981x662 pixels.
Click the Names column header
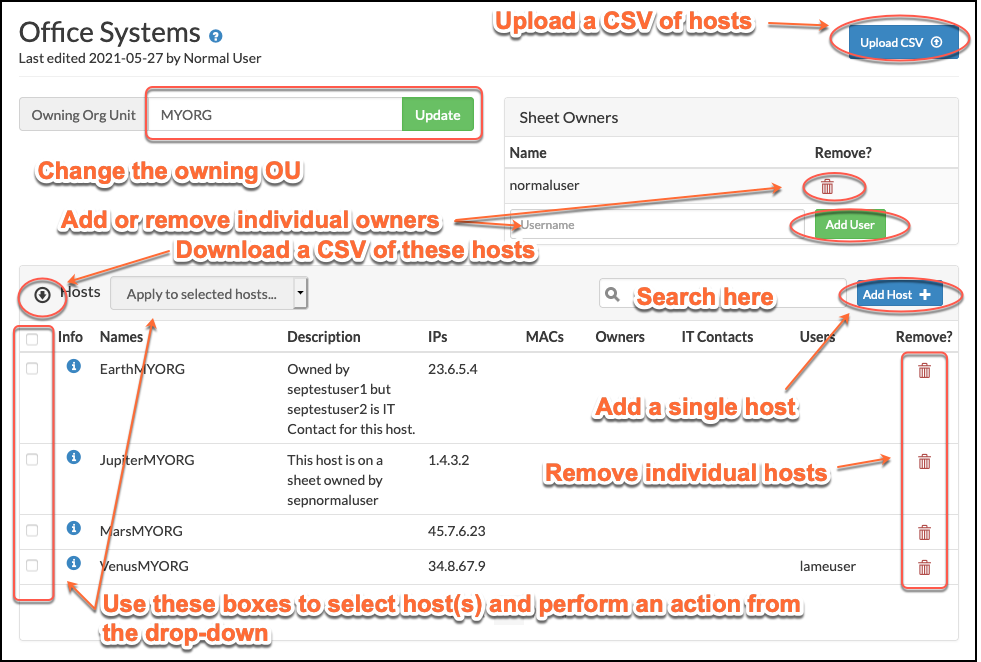[x=121, y=337]
